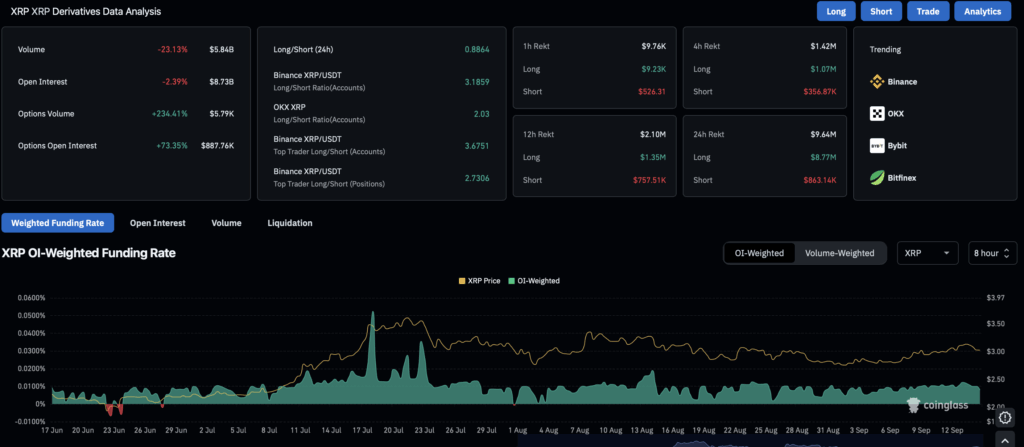
Task: Click the Options Volume change +234.41%
Action: coord(169,114)
